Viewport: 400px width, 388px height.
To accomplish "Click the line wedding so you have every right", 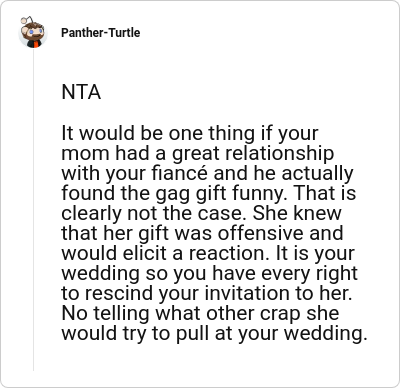I will [209, 273].
